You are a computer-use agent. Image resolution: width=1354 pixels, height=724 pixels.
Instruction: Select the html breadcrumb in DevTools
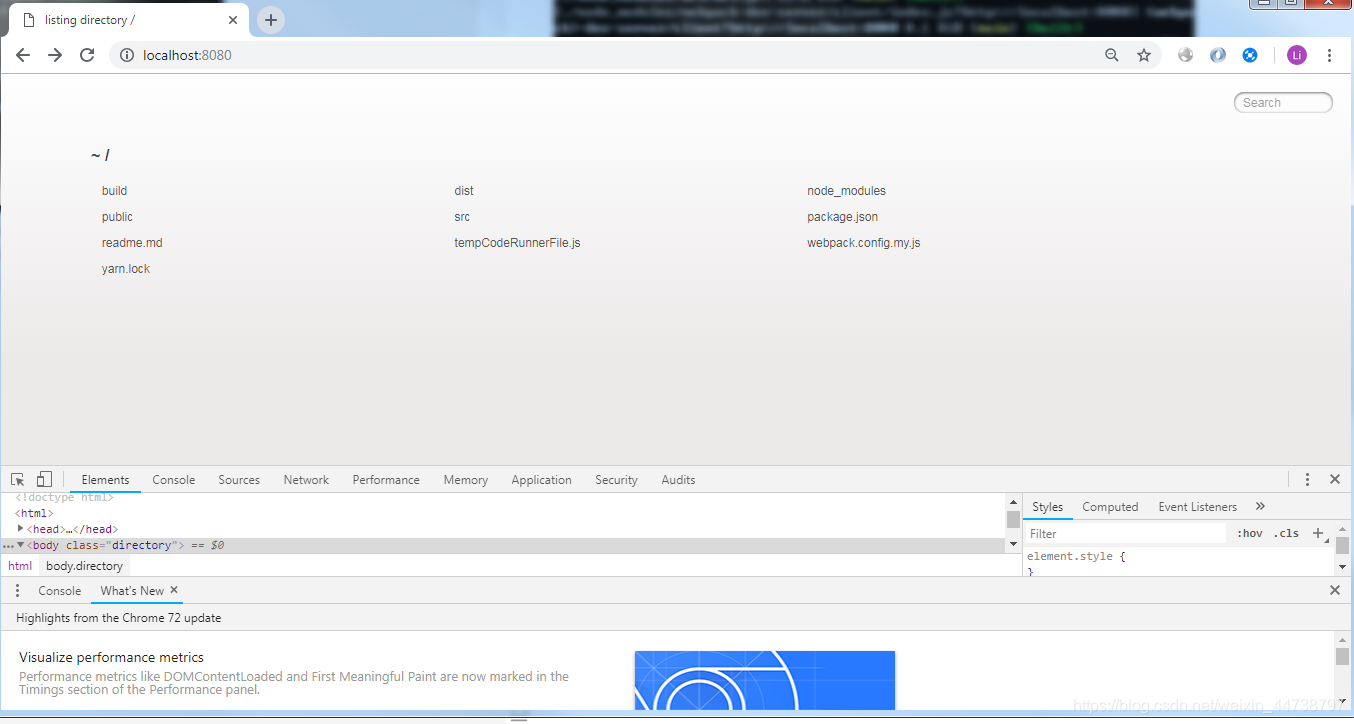[20, 566]
